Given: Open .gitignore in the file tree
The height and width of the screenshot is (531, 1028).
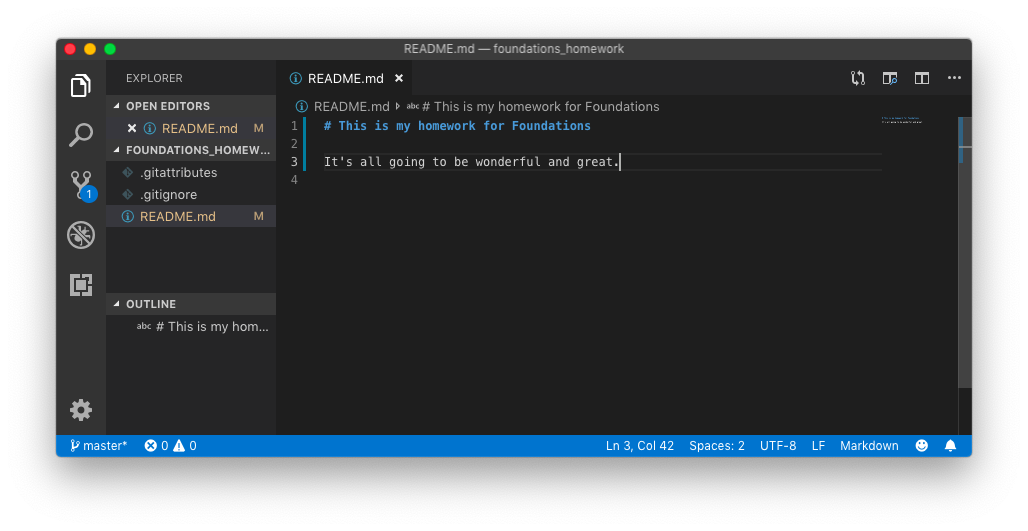Looking at the screenshot, I should tap(168, 195).
